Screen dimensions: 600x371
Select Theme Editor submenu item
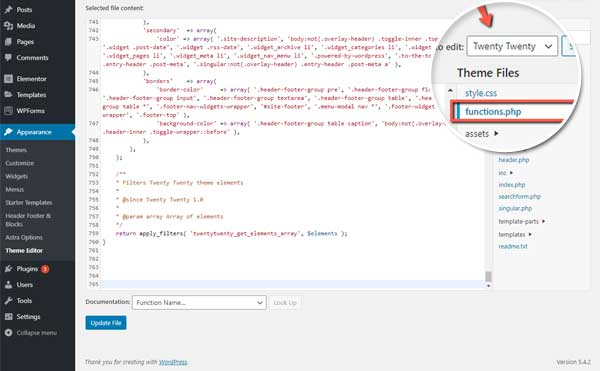[24, 251]
